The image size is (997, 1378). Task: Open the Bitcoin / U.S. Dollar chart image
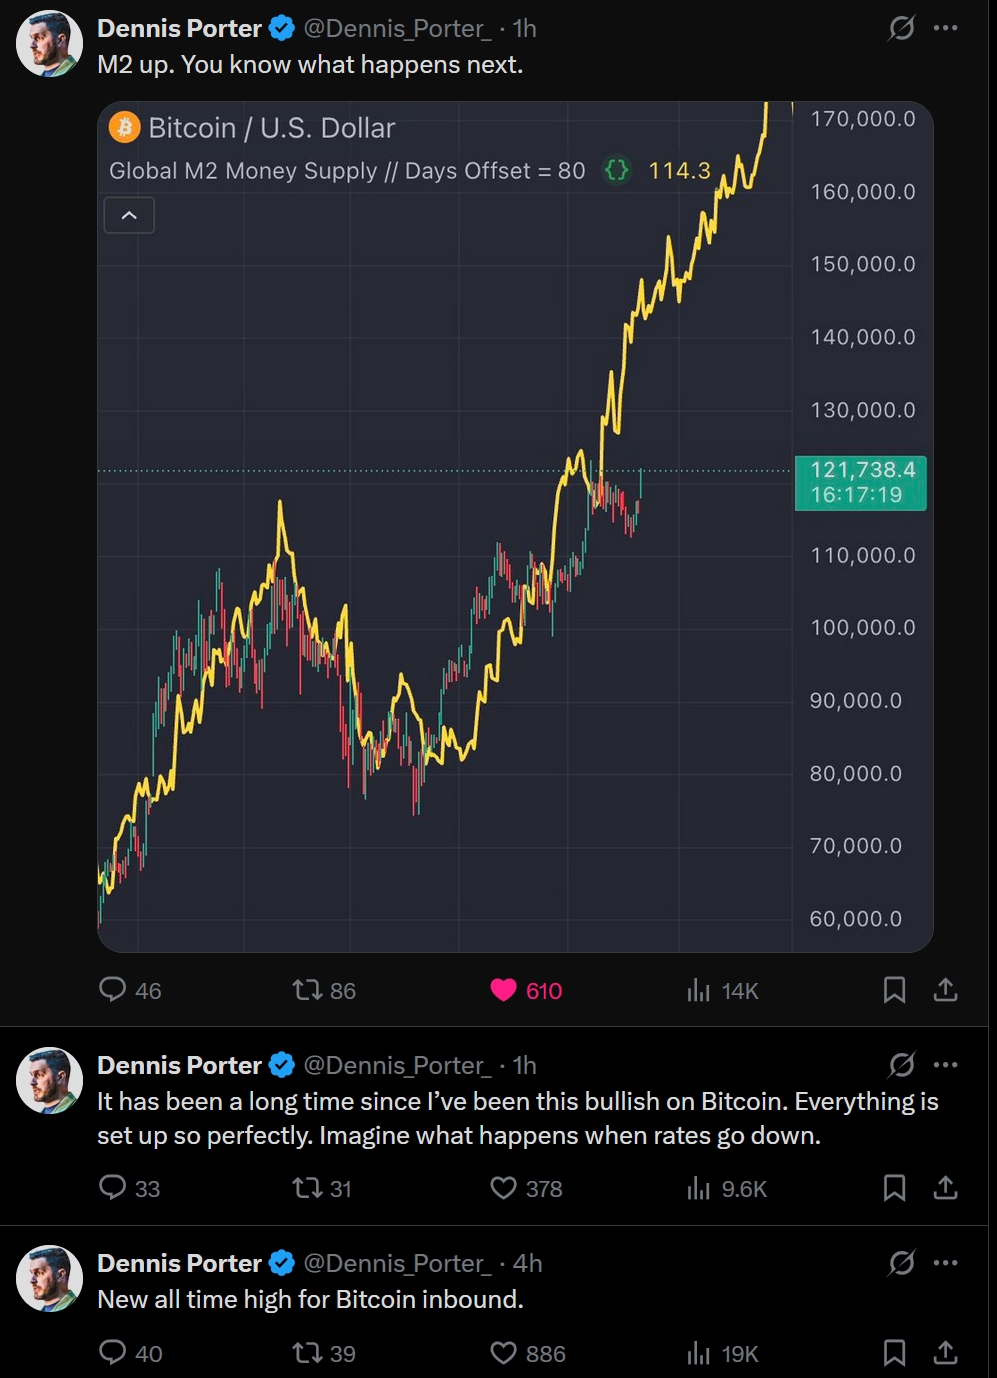coord(450,600)
